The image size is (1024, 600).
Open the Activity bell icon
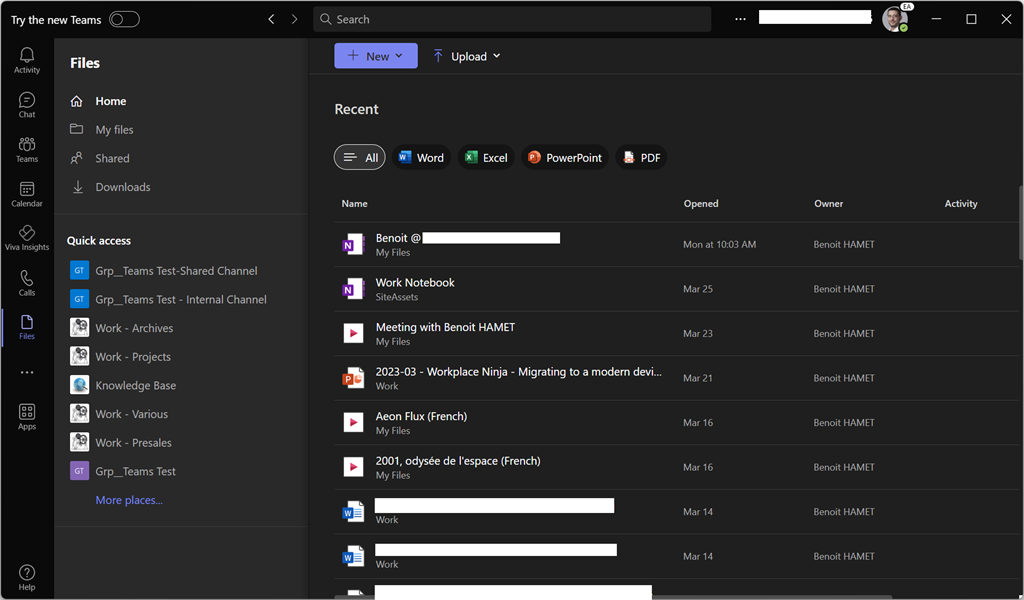tap(27, 60)
